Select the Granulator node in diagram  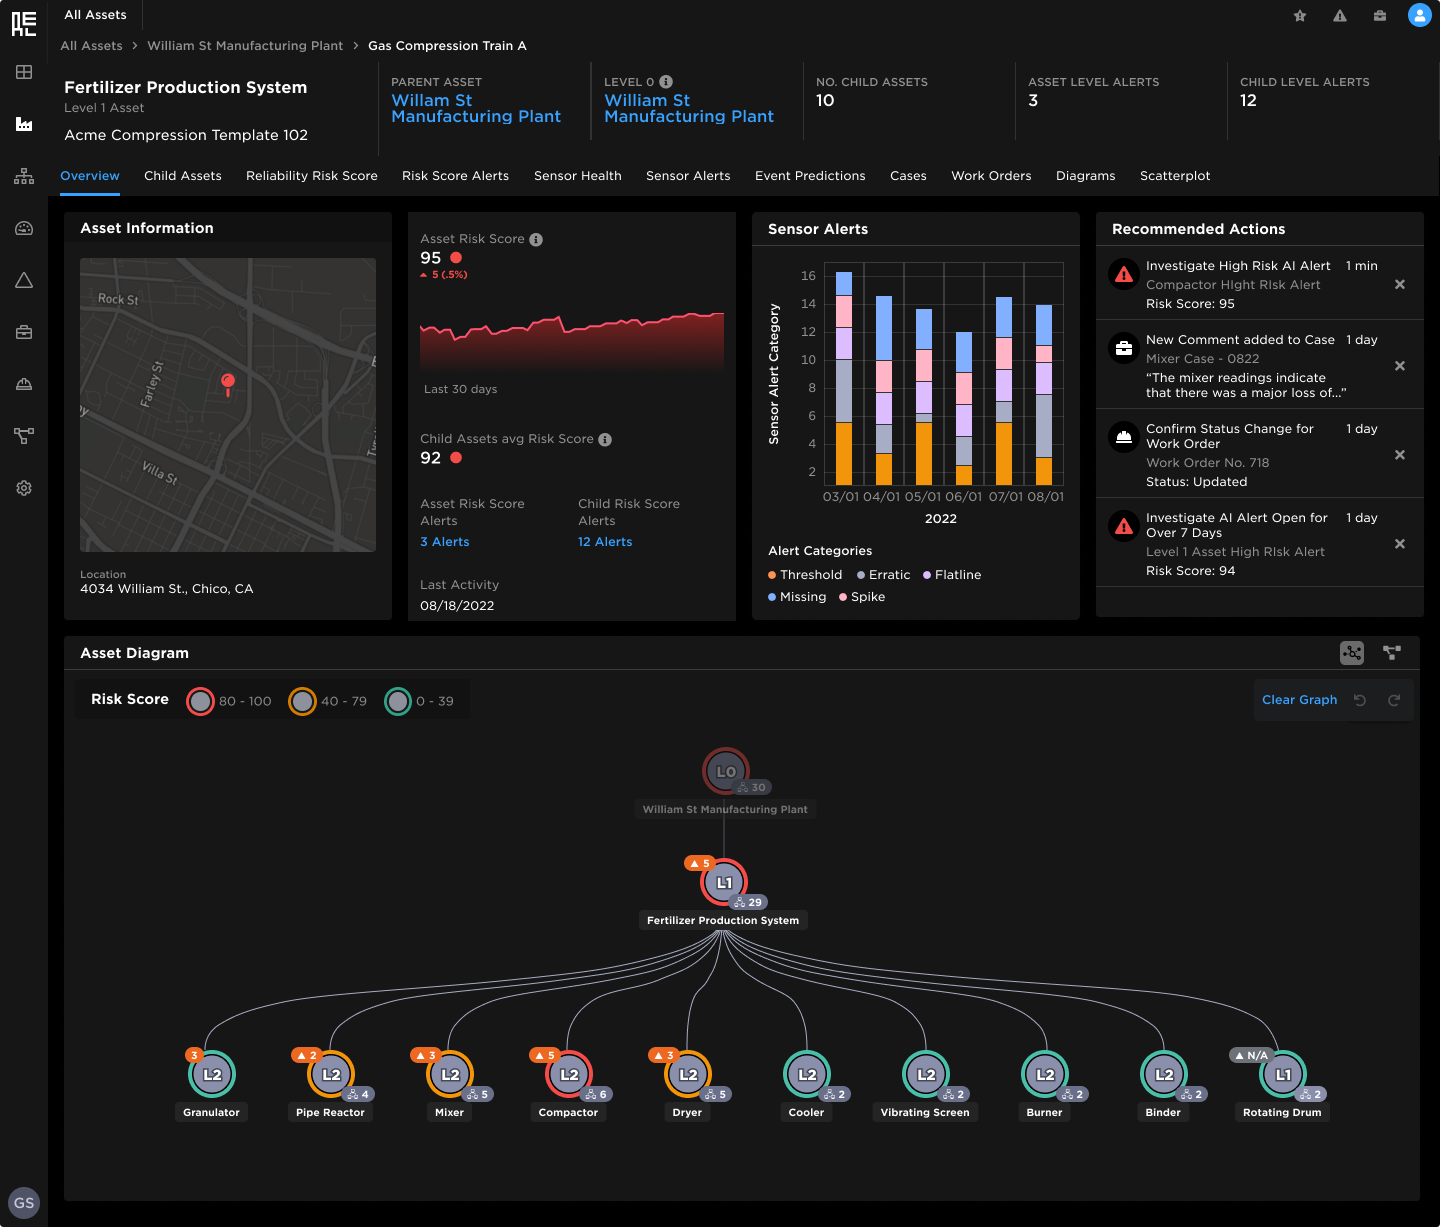(212, 1075)
